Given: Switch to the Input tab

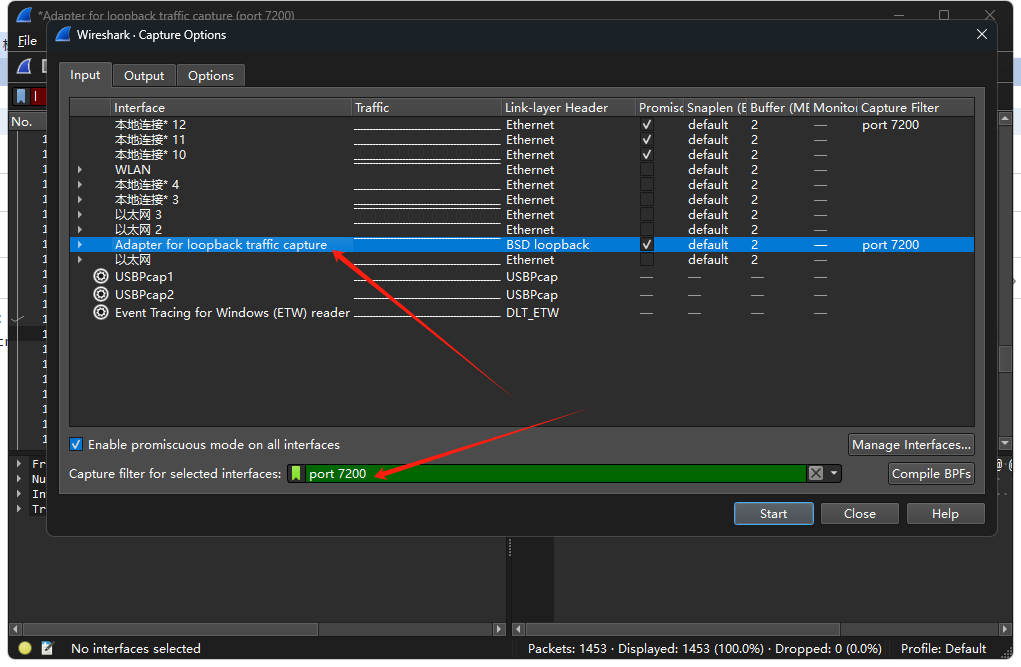Looking at the screenshot, I should tap(85, 75).
